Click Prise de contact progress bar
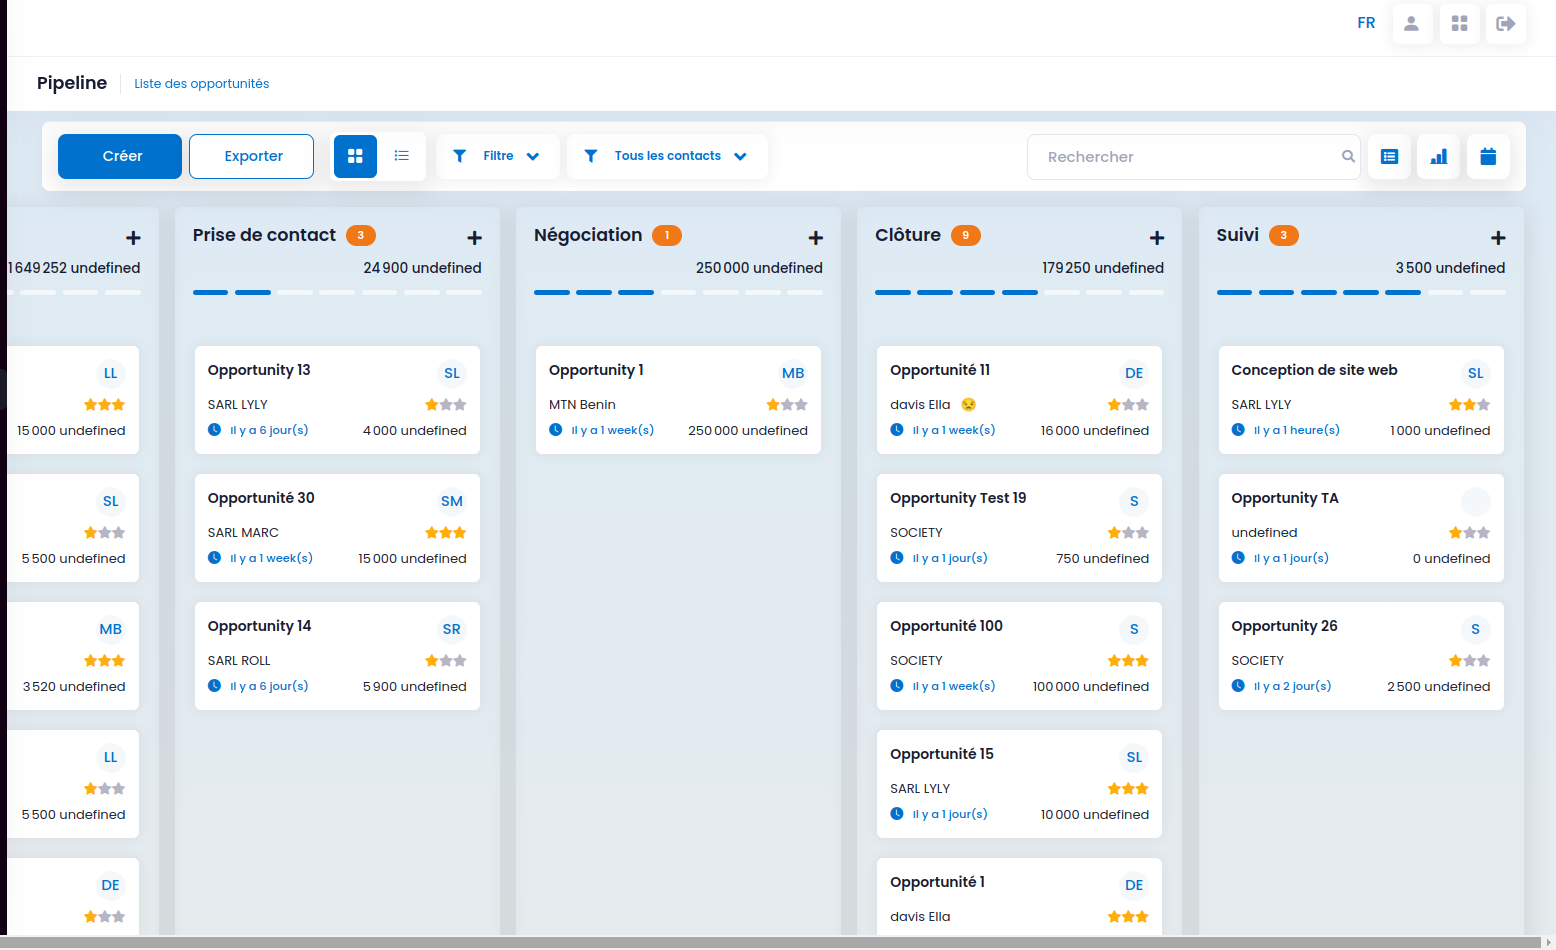The width and height of the screenshot is (1556, 950). [x=337, y=292]
